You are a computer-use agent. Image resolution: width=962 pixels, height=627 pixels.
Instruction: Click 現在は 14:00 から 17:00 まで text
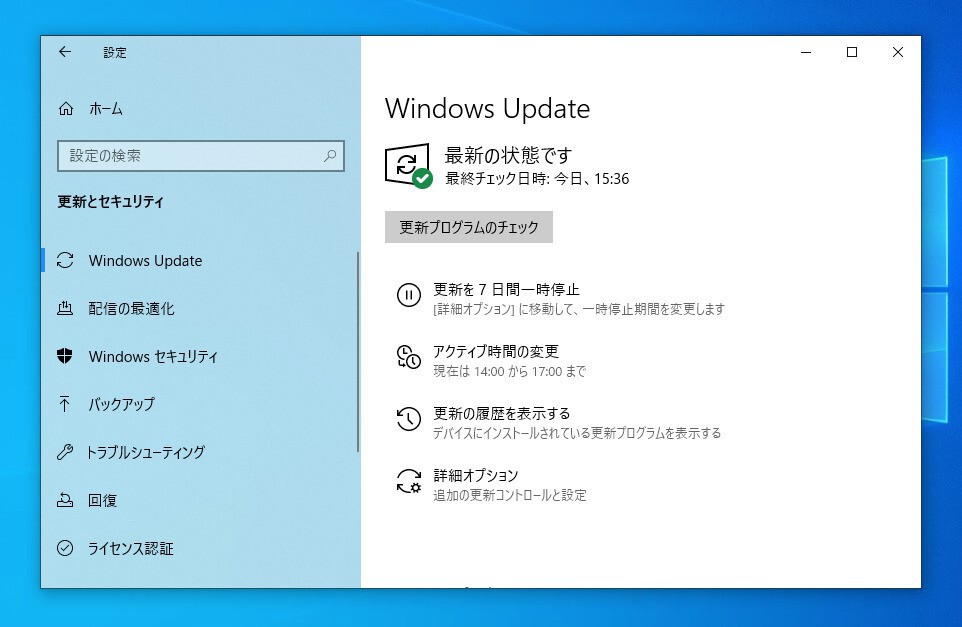tap(509, 371)
